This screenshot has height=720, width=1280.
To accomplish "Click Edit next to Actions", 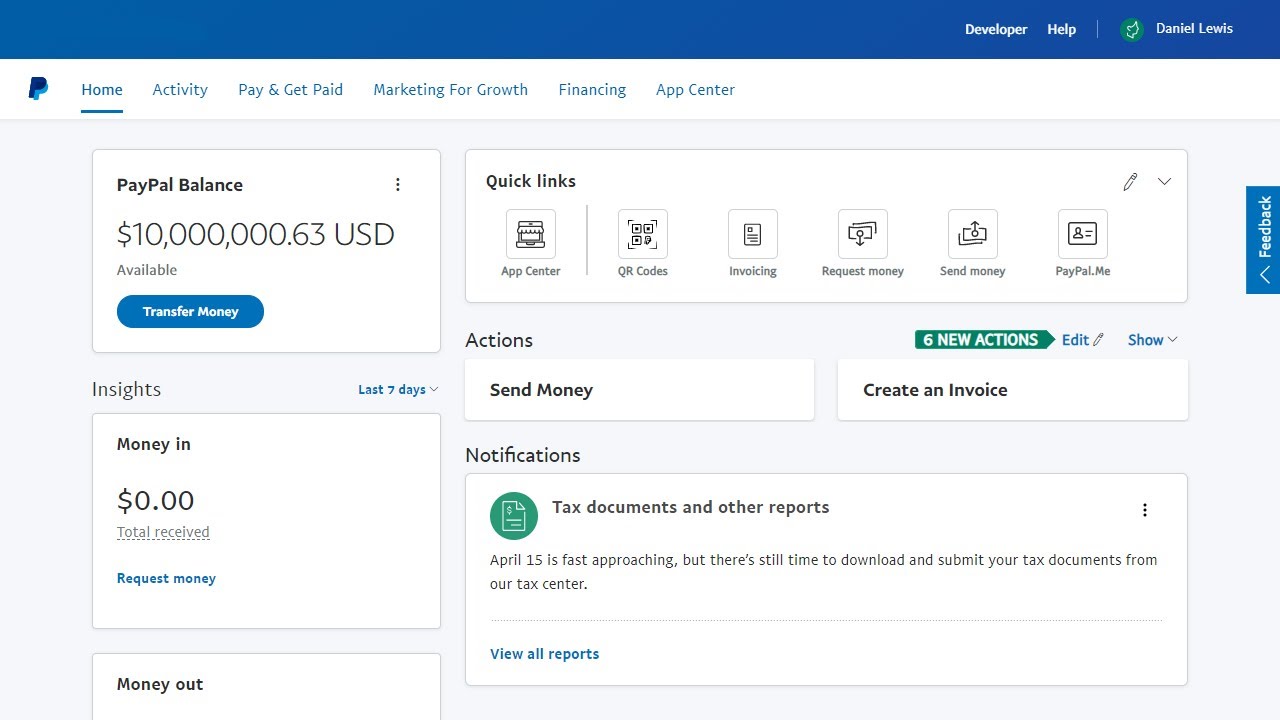I will point(1083,340).
